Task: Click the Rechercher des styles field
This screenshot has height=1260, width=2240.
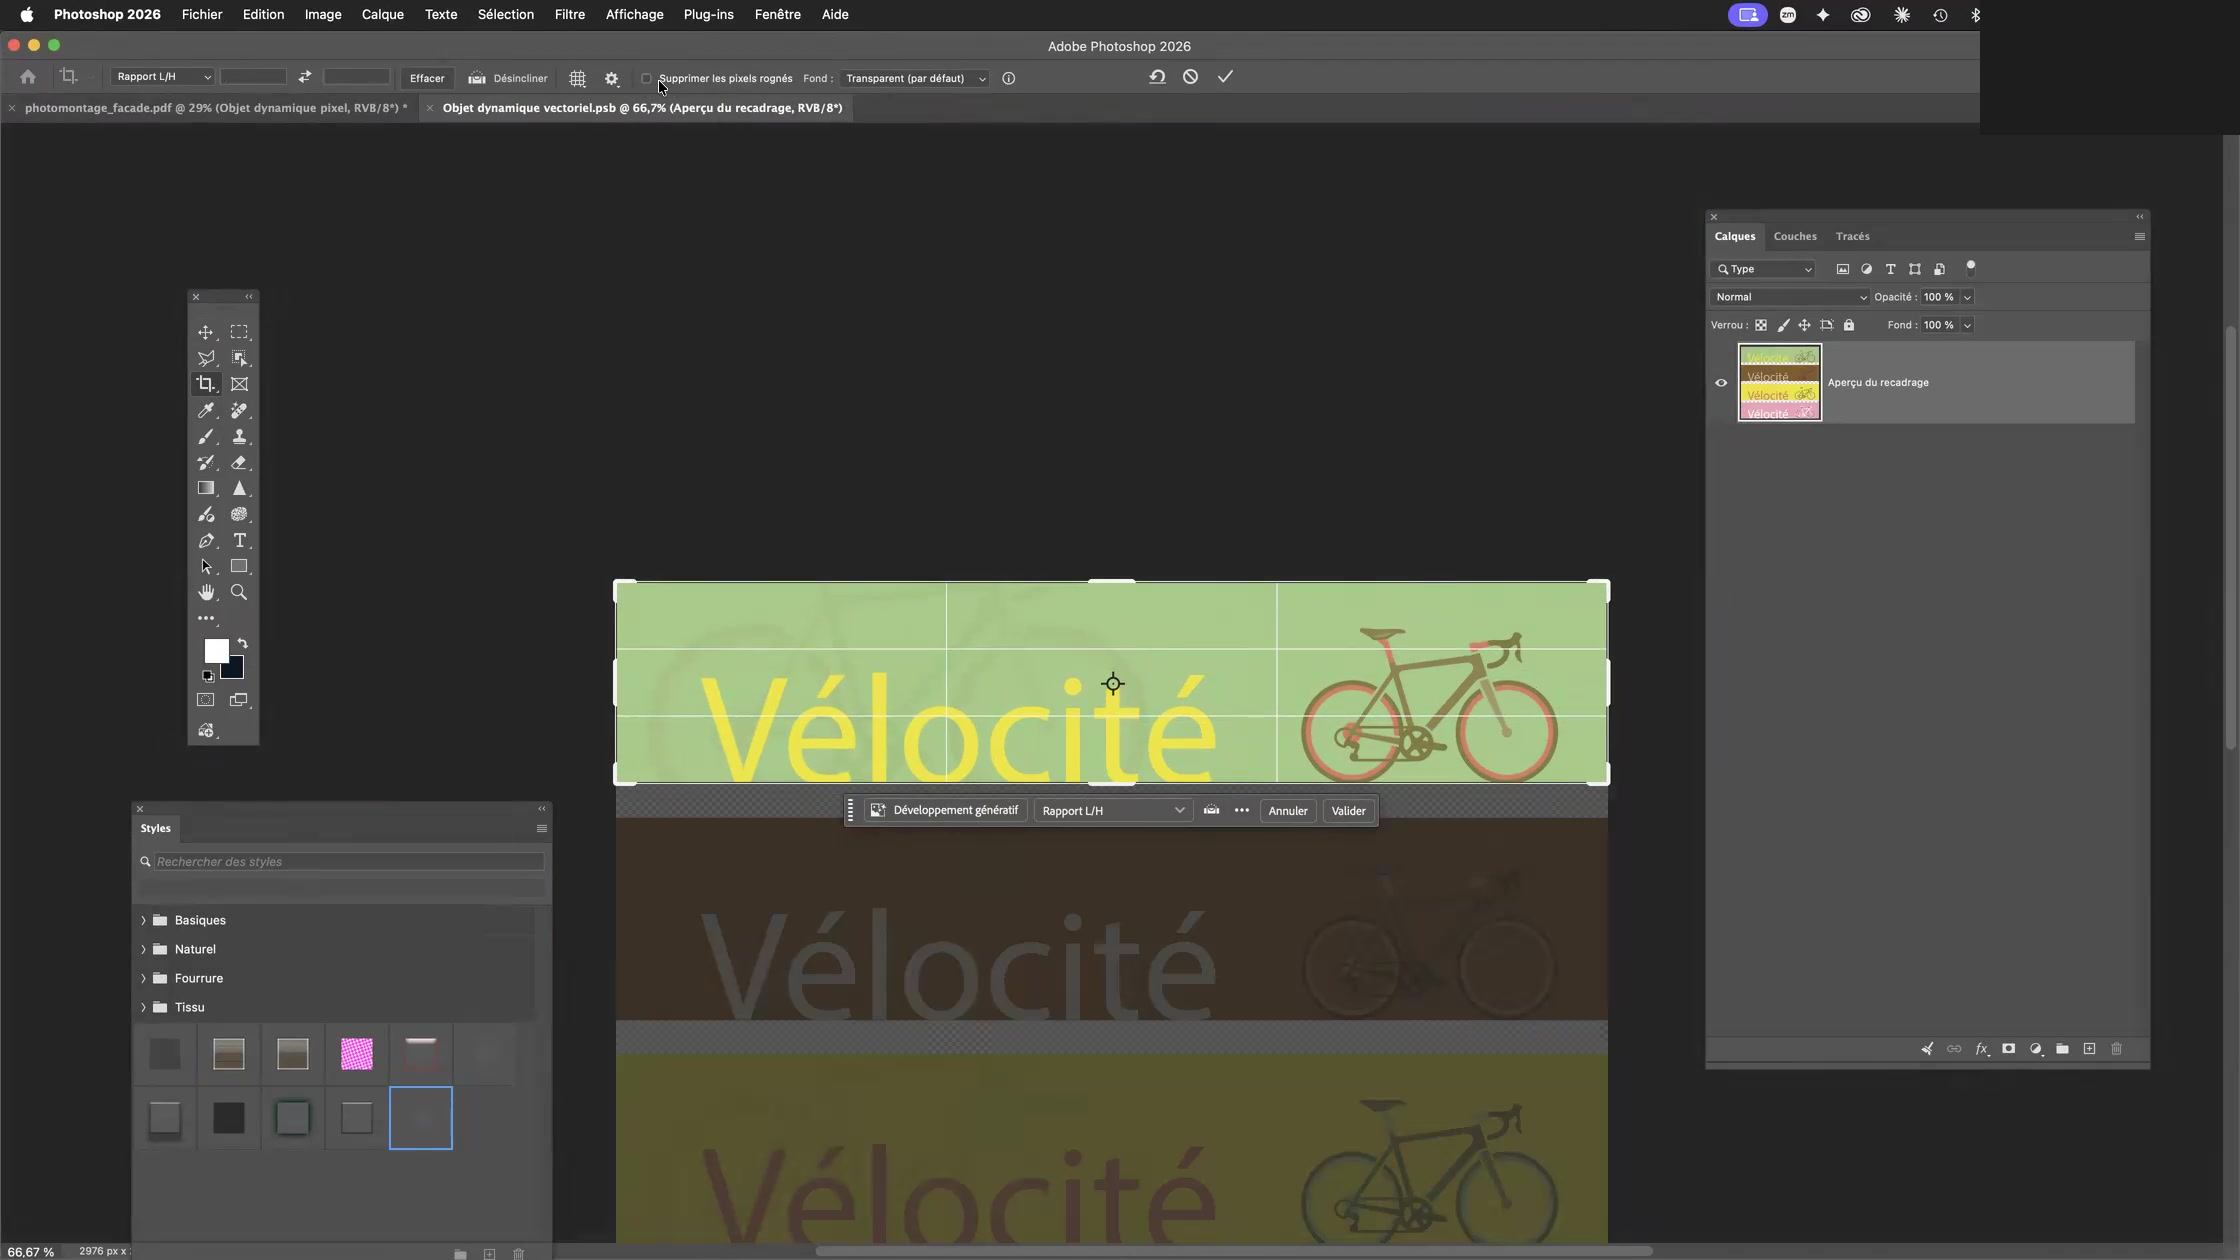Action: coord(349,862)
